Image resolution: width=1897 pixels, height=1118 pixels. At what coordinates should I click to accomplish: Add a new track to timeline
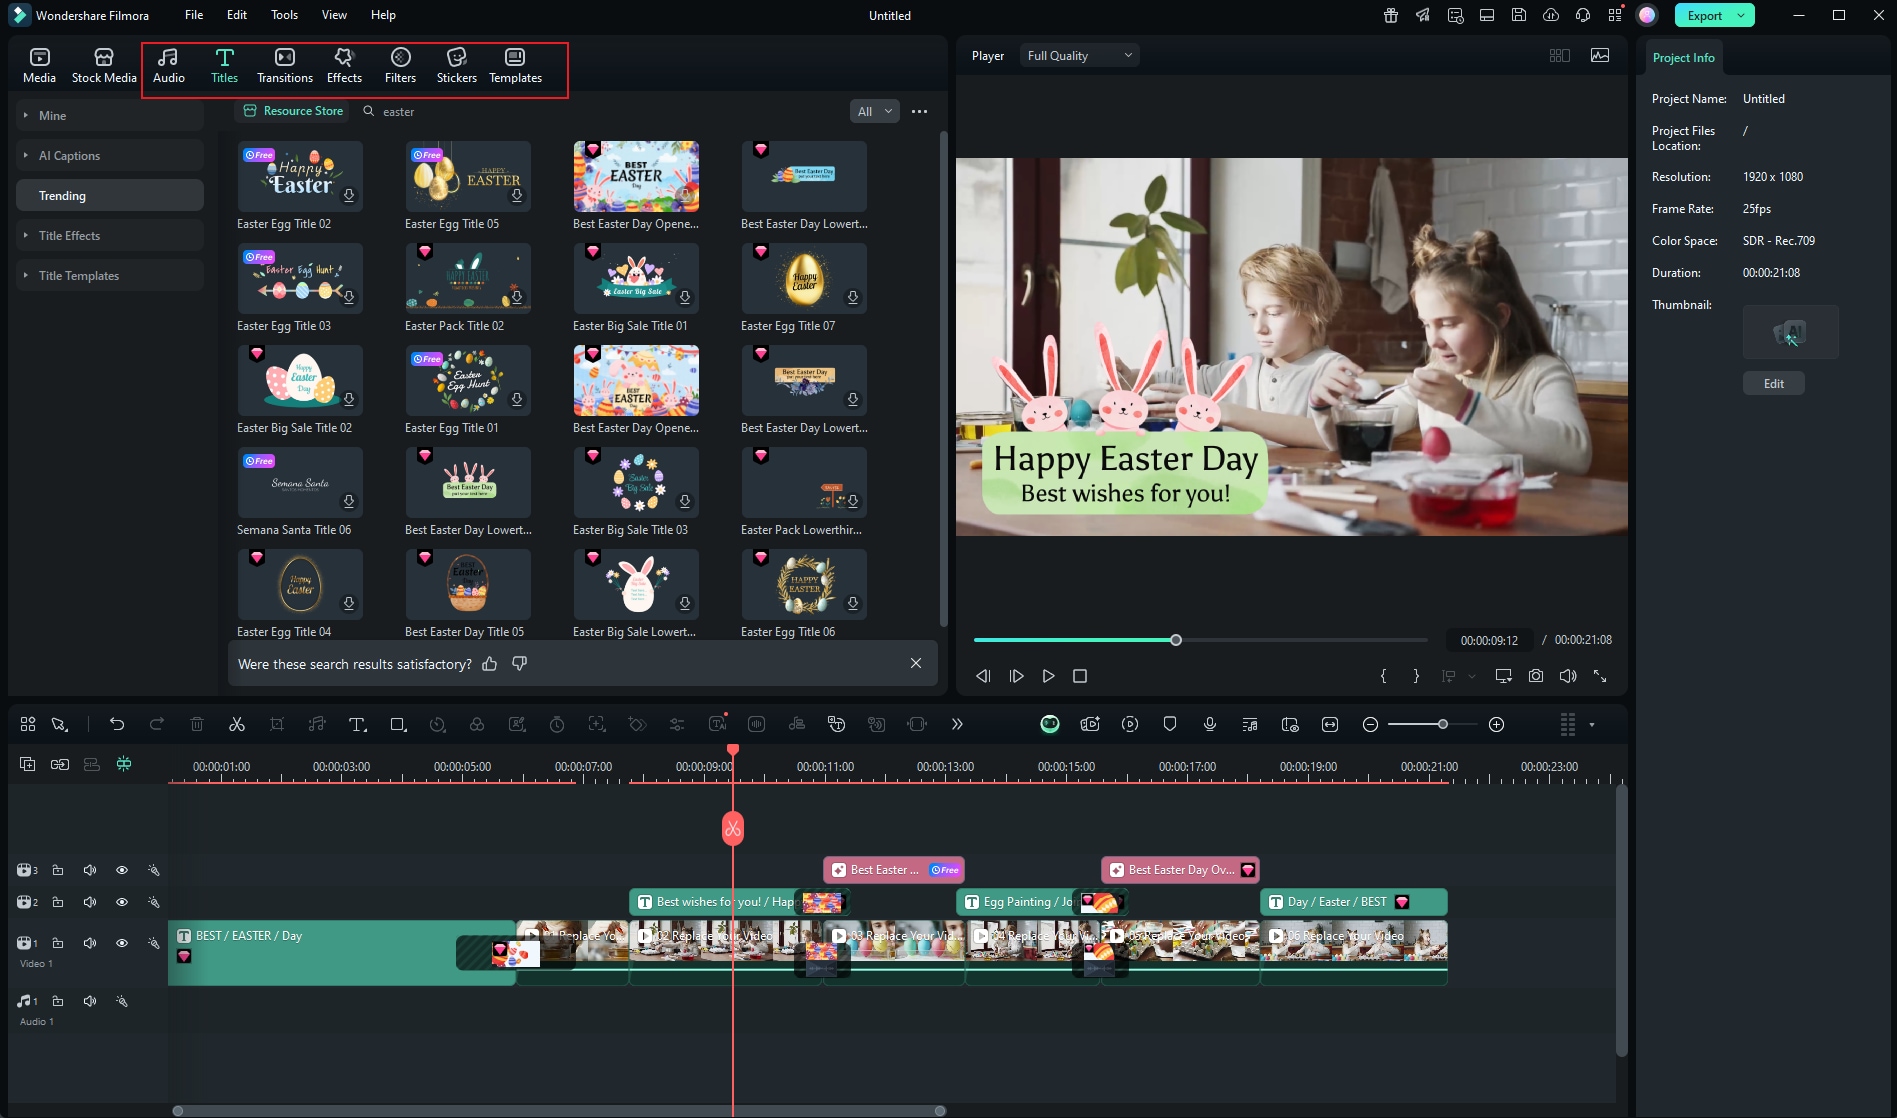[x=28, y=764]
